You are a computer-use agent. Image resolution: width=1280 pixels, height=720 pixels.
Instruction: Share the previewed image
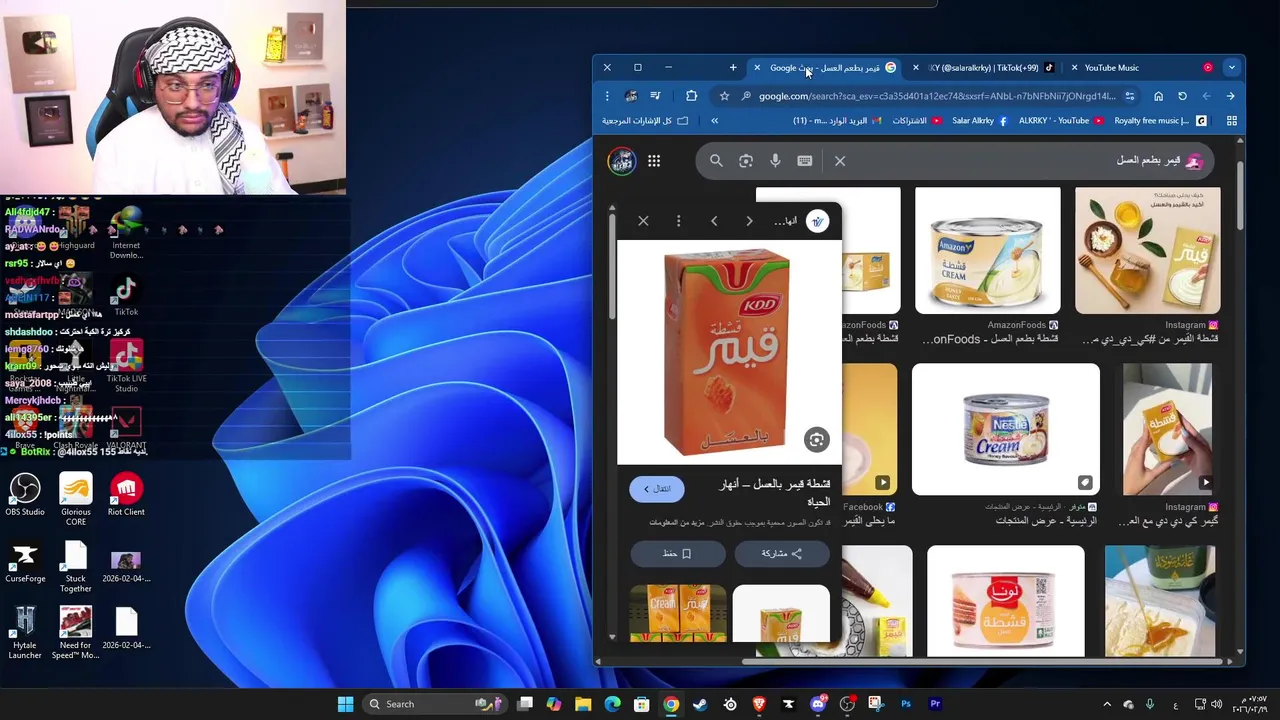(782, 553)
